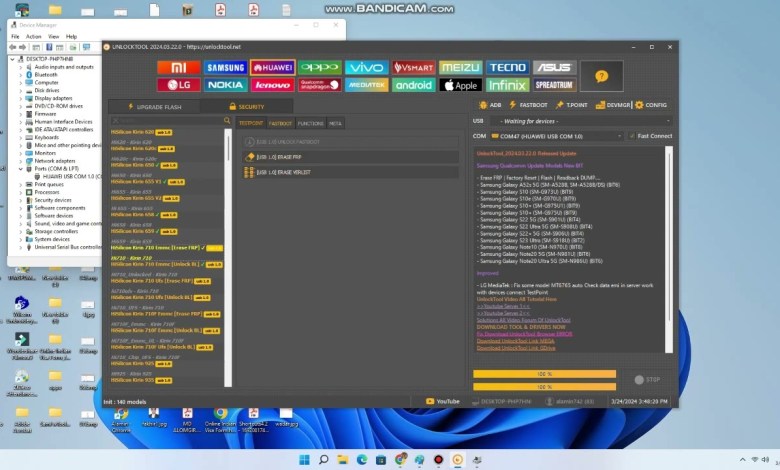Select the MediaTek brand logo
Screen dimensions: 780x470
click(367, 85)
